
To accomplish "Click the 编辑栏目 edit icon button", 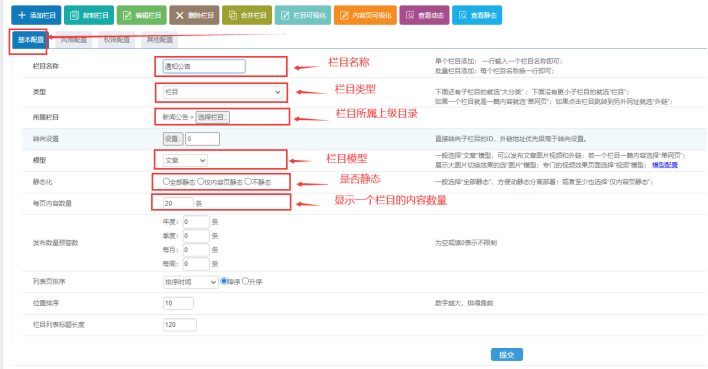I will [142, 15].
